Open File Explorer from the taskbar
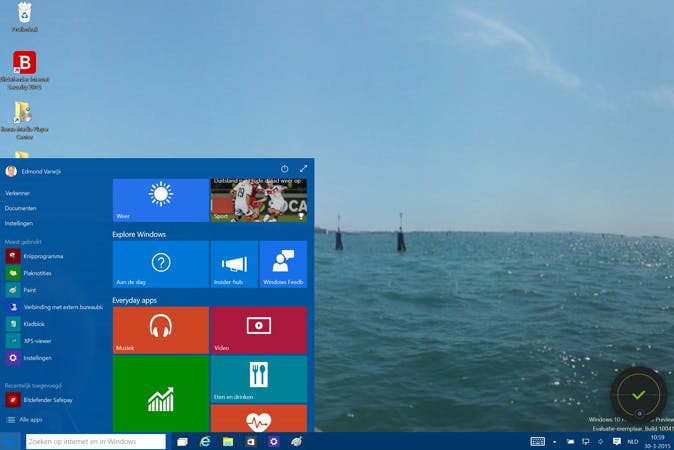The width and height of the screenshot is (674, 450). click(228, 442)
